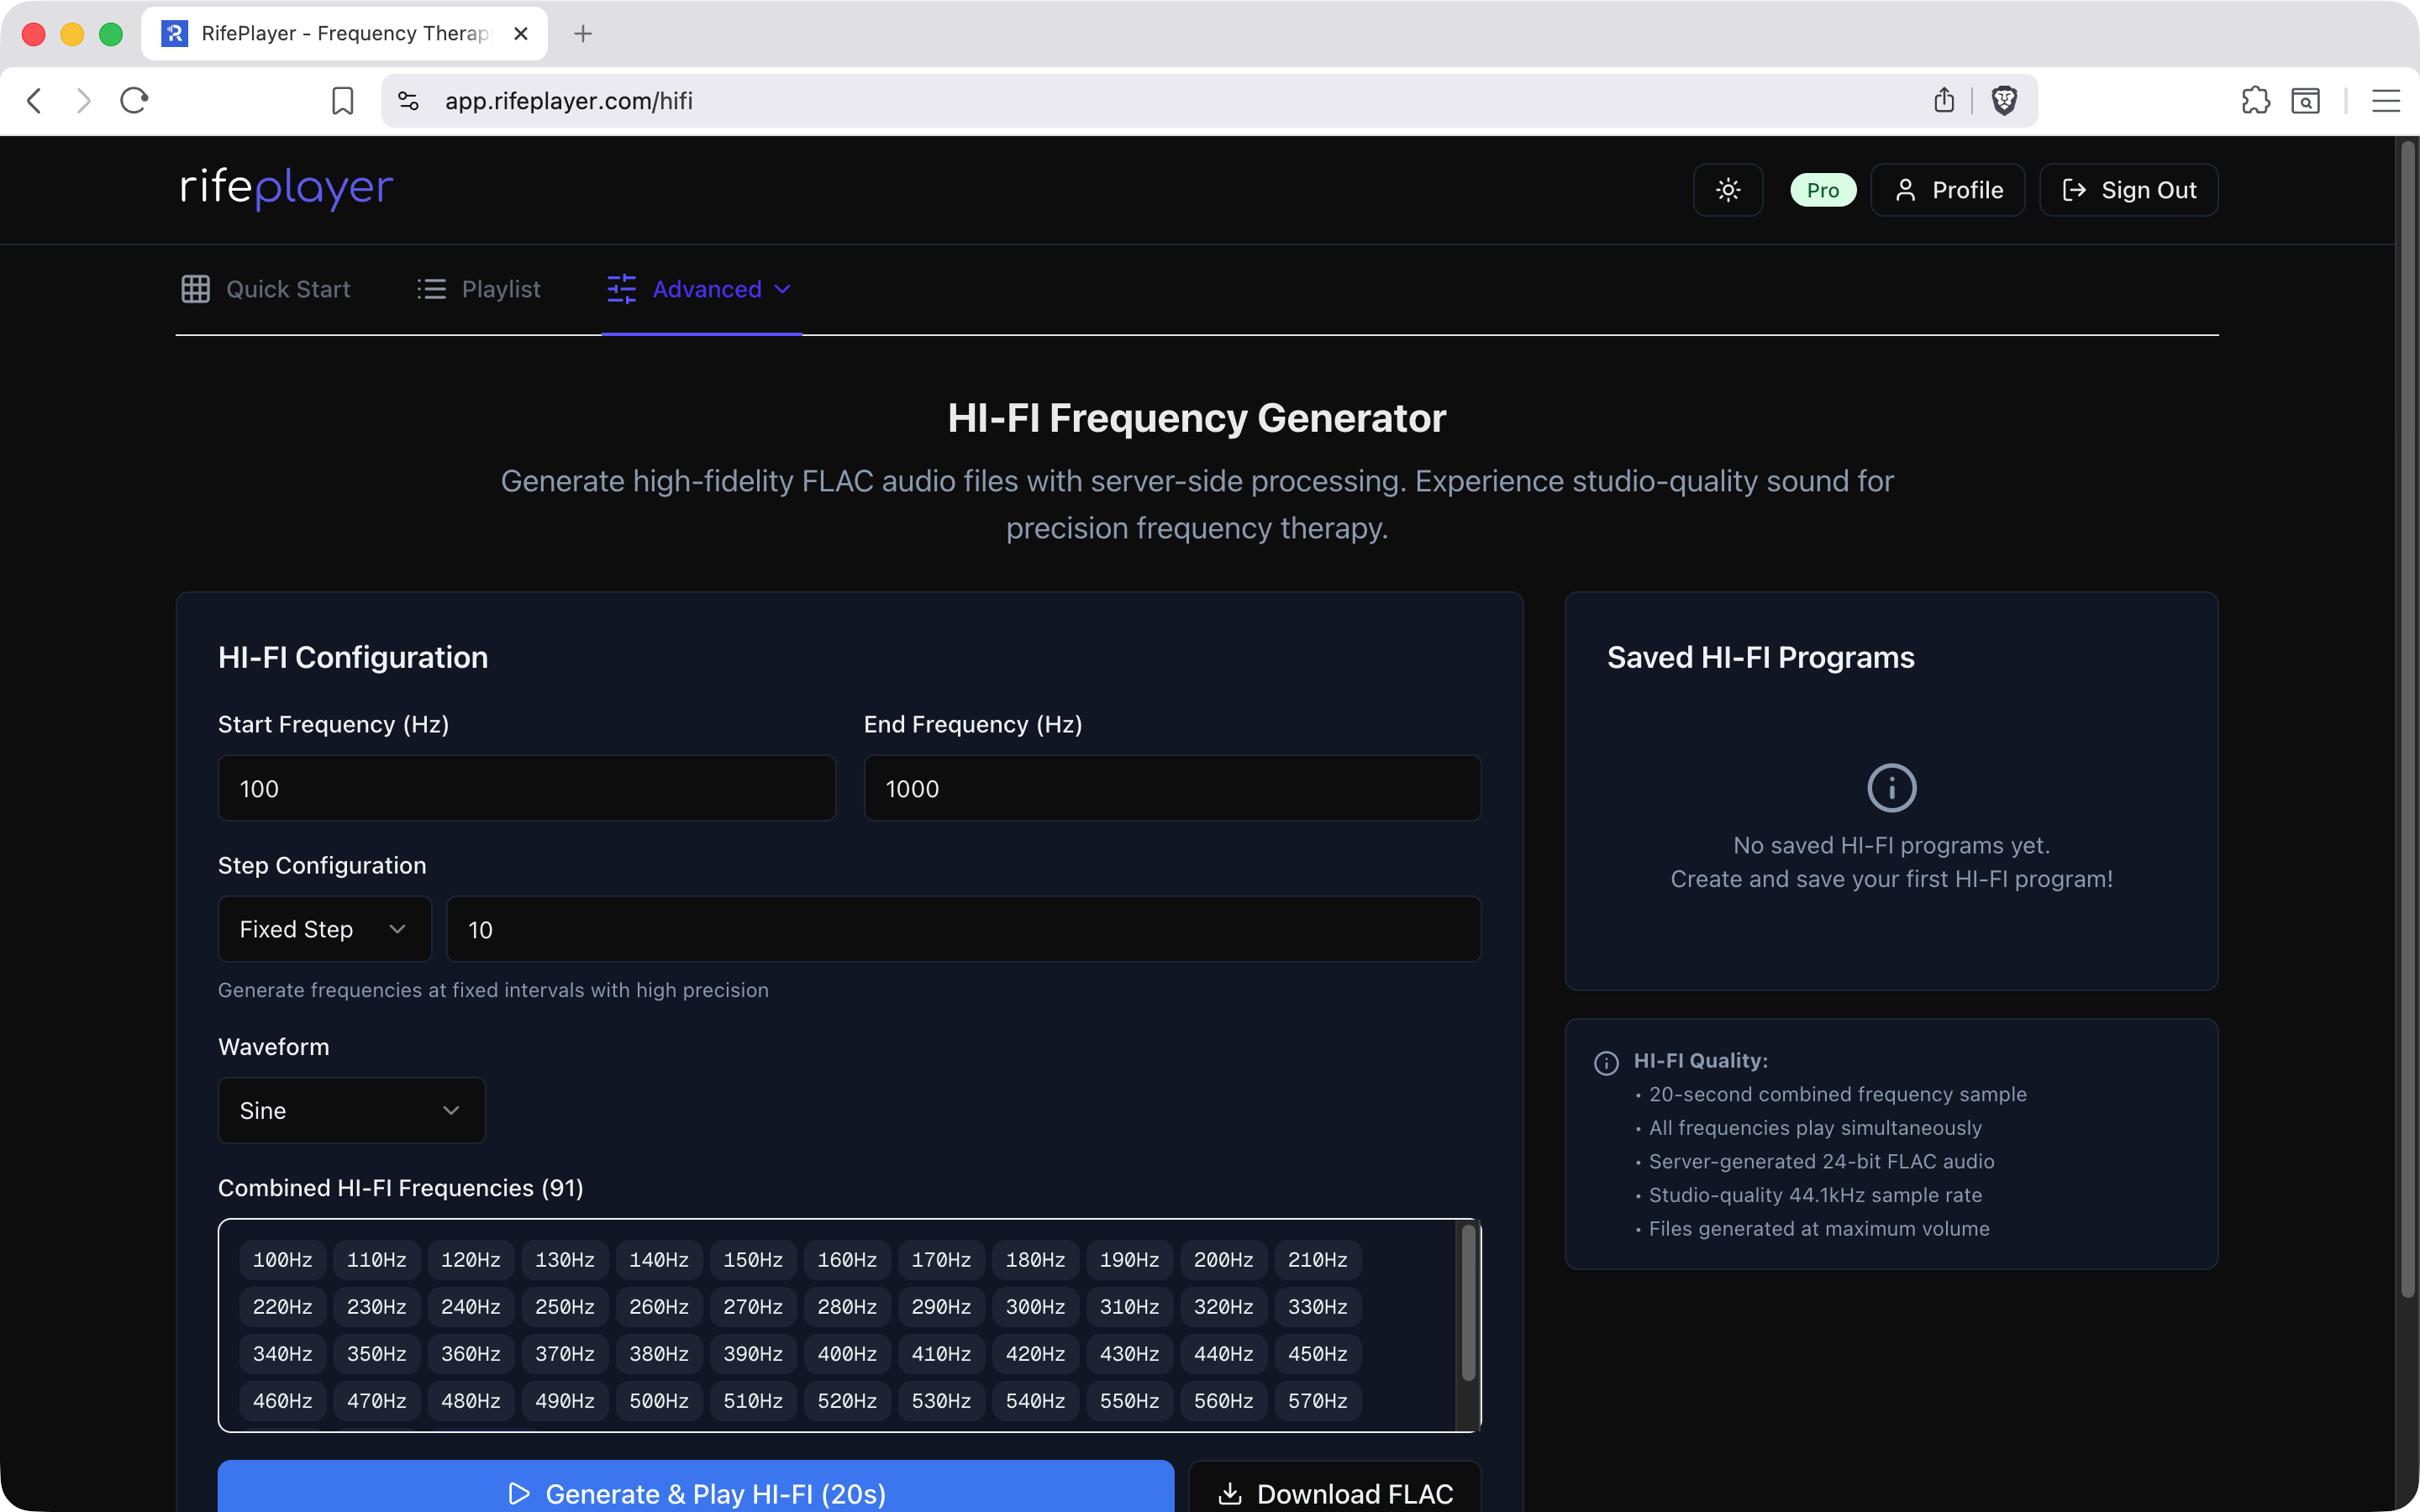This screenshot has height=1512, width=2420.
Task: Open the Sine waveform dropdown
Action: (x=352, y=1110)
